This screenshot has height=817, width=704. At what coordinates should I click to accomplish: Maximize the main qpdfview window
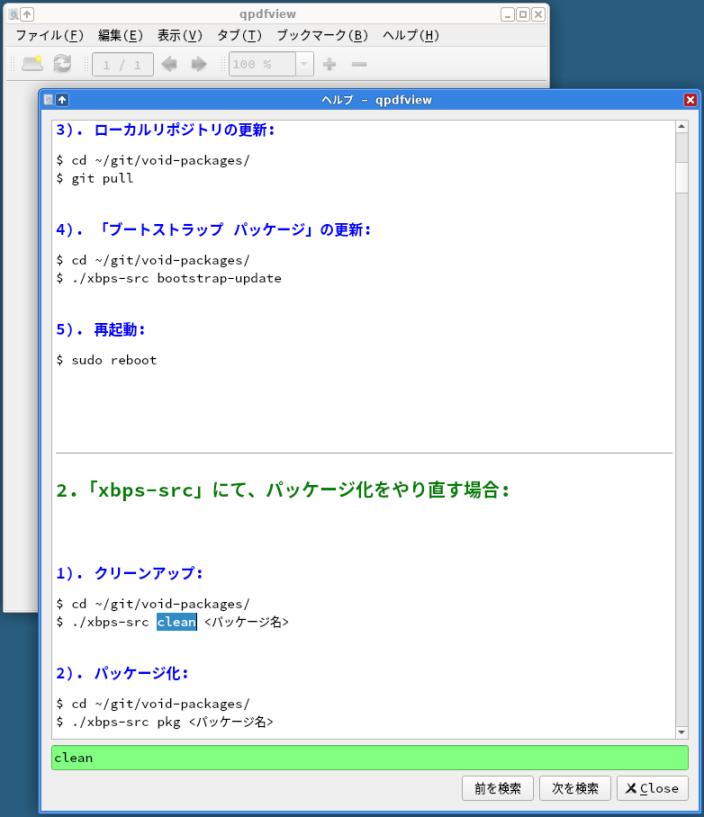[x=523, y=14]
